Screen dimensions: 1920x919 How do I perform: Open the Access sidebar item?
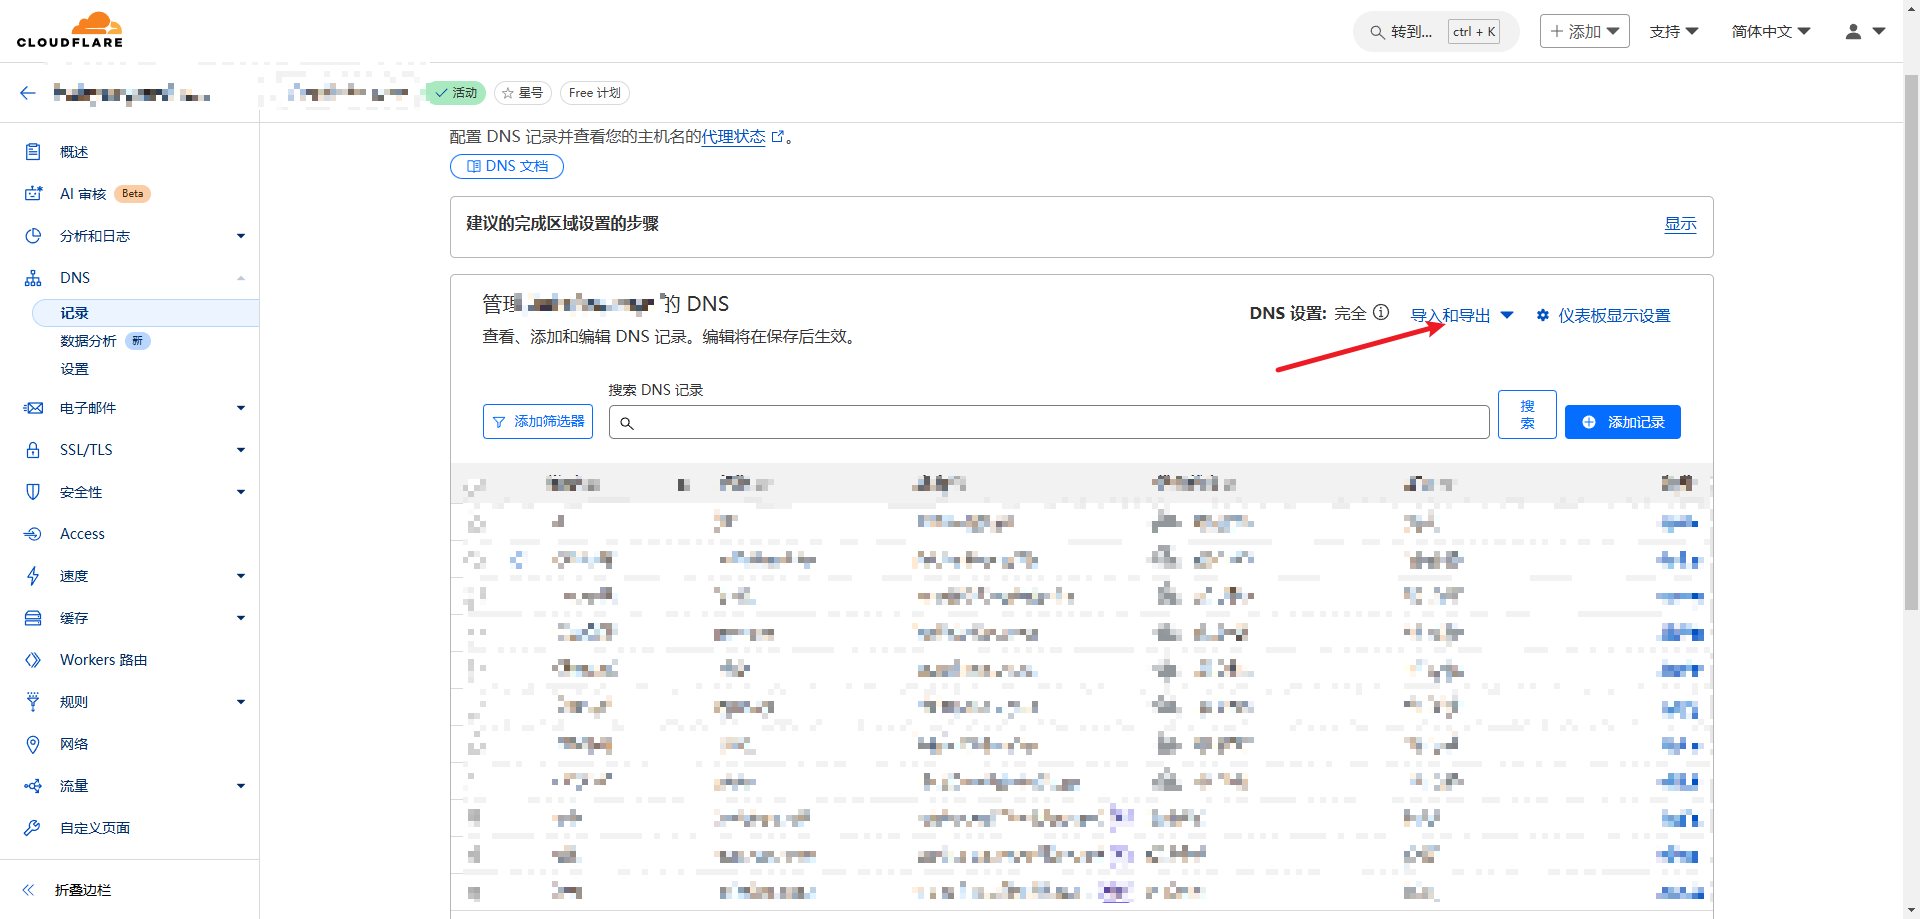[82, 534]
